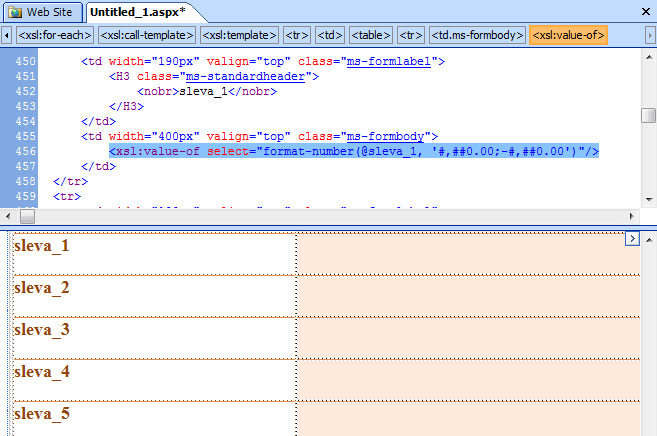Click the sleva_4 label in design view

41,372
